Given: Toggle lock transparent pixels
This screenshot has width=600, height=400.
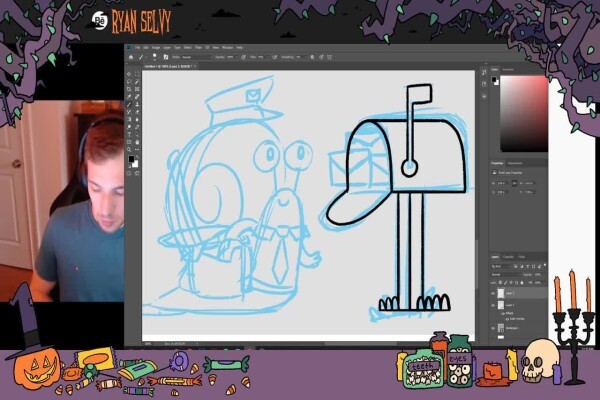Looking at the screenshot, I should (x=500, y=282).
